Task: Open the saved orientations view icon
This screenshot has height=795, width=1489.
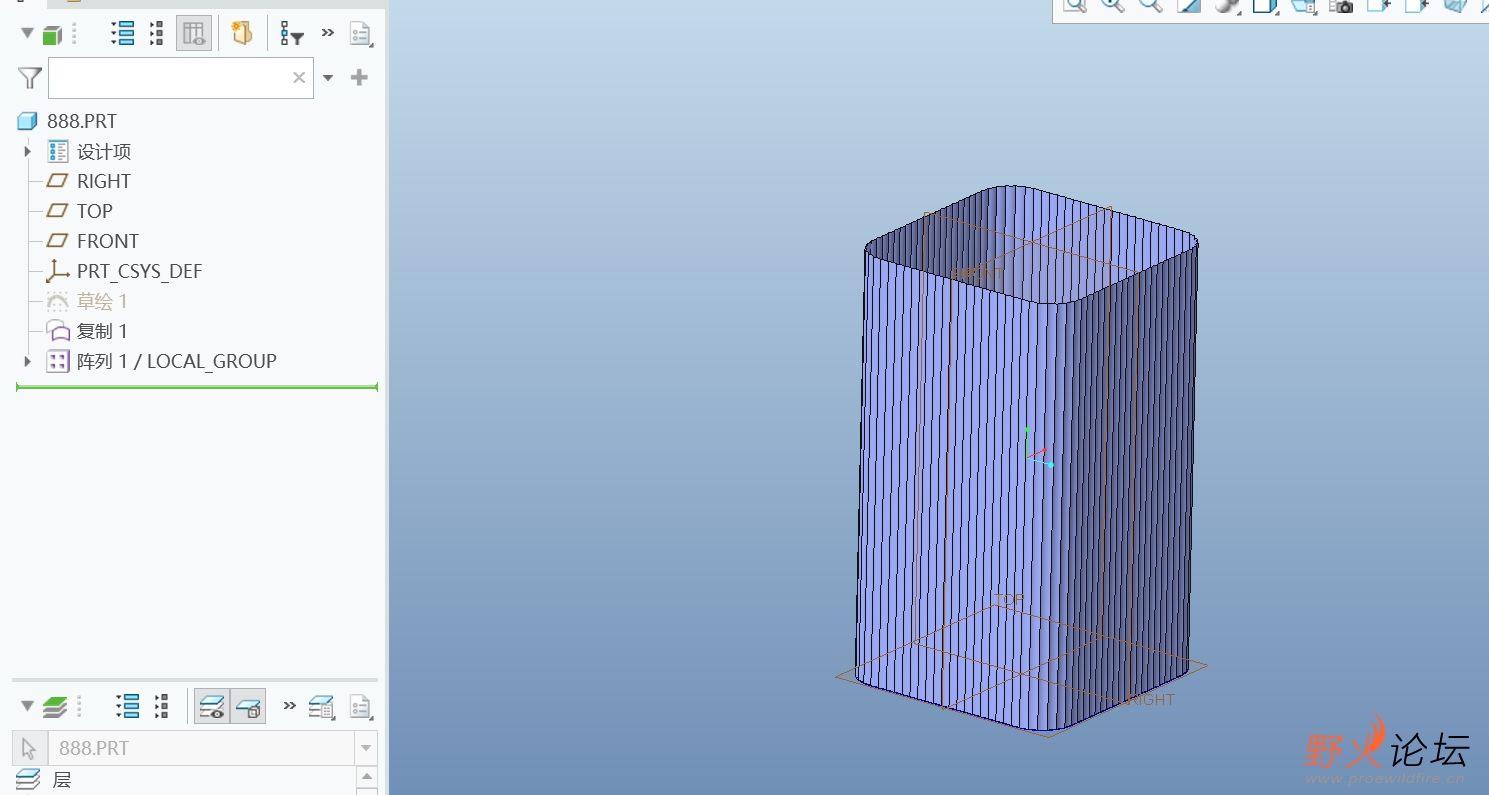Action: (x=1303, y=6)
